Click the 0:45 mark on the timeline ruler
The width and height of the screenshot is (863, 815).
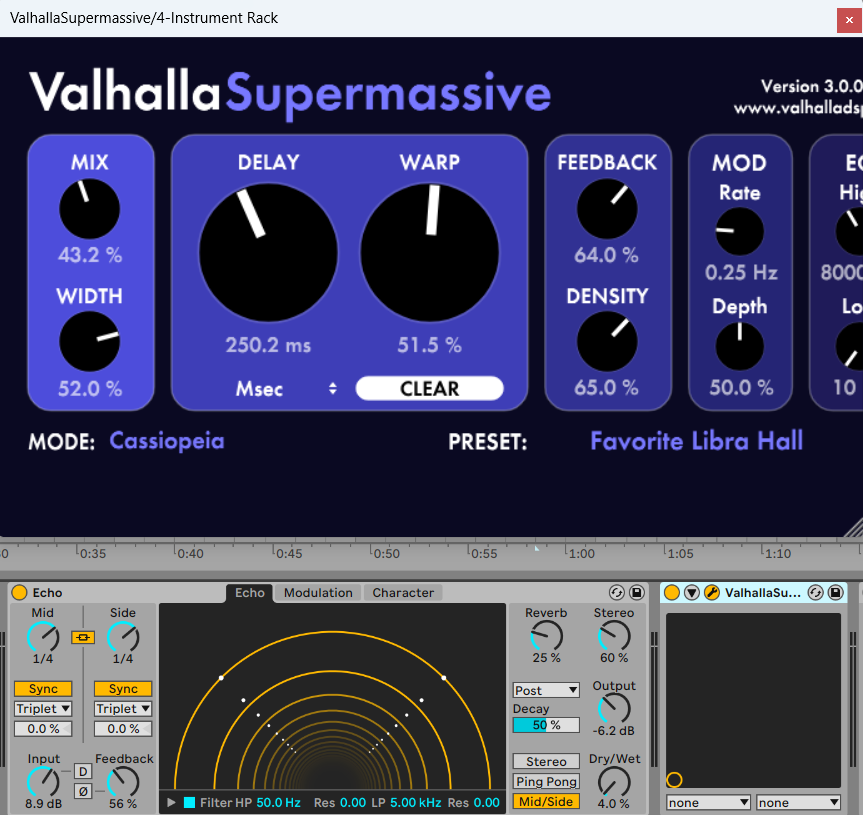pyautogui.click(x=289, y=553)
